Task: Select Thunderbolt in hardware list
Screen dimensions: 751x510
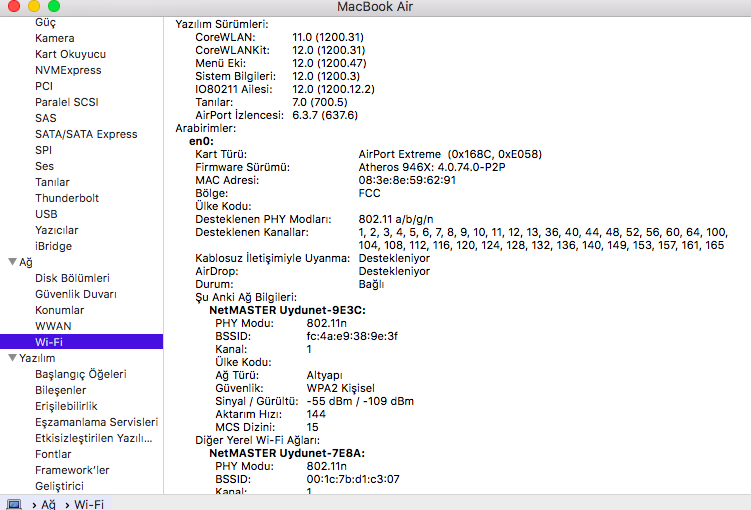Action: tap(66, 198)
